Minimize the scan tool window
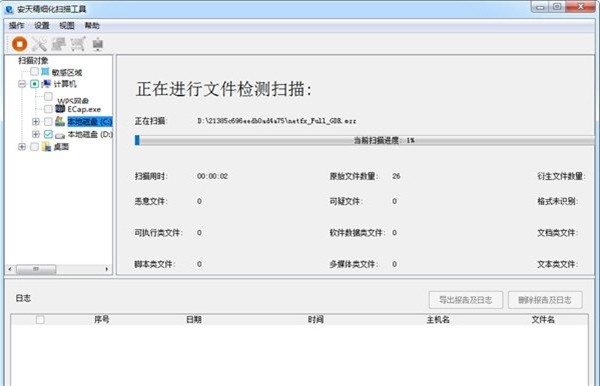This screenshot has width=600, height=386. pyautogui.click(x=540, y=7)
